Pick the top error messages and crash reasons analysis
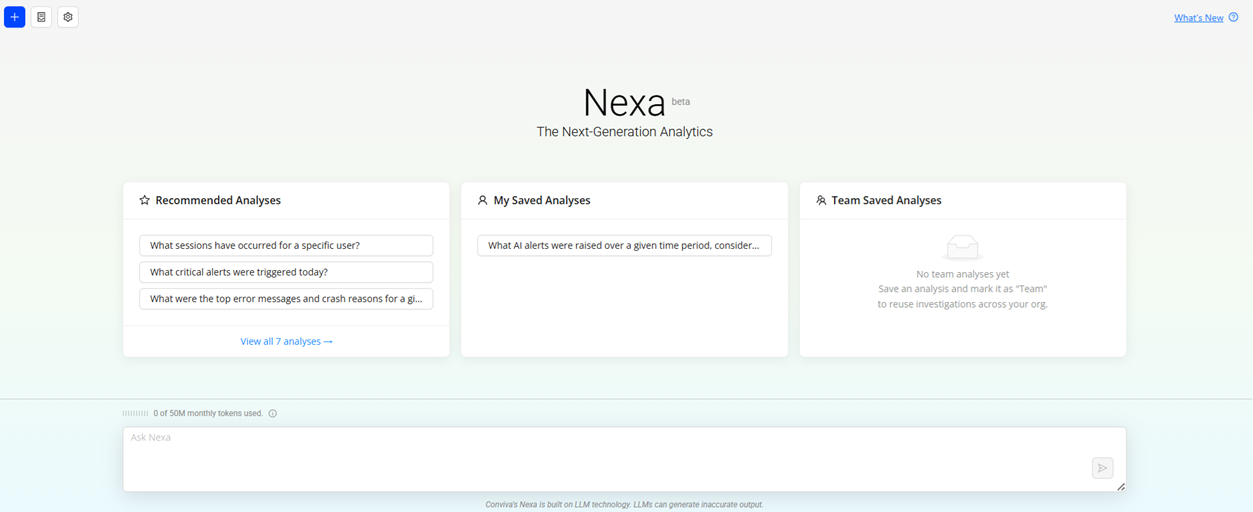 click(286, 298)
